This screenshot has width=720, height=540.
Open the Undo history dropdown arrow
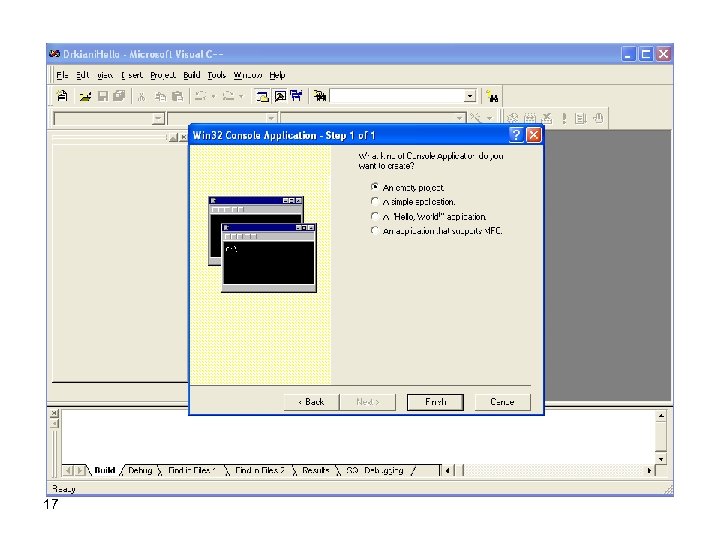coord(213,96)
